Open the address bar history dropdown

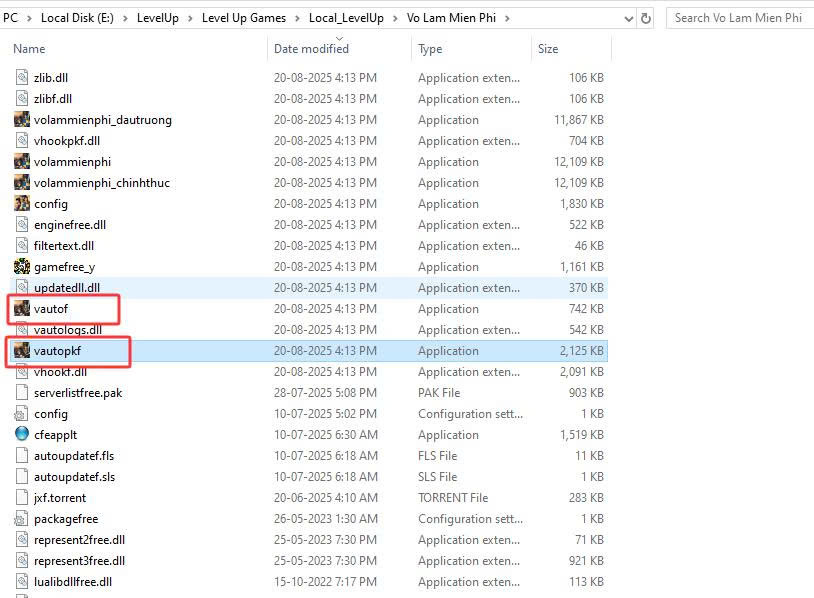(626, 18)
